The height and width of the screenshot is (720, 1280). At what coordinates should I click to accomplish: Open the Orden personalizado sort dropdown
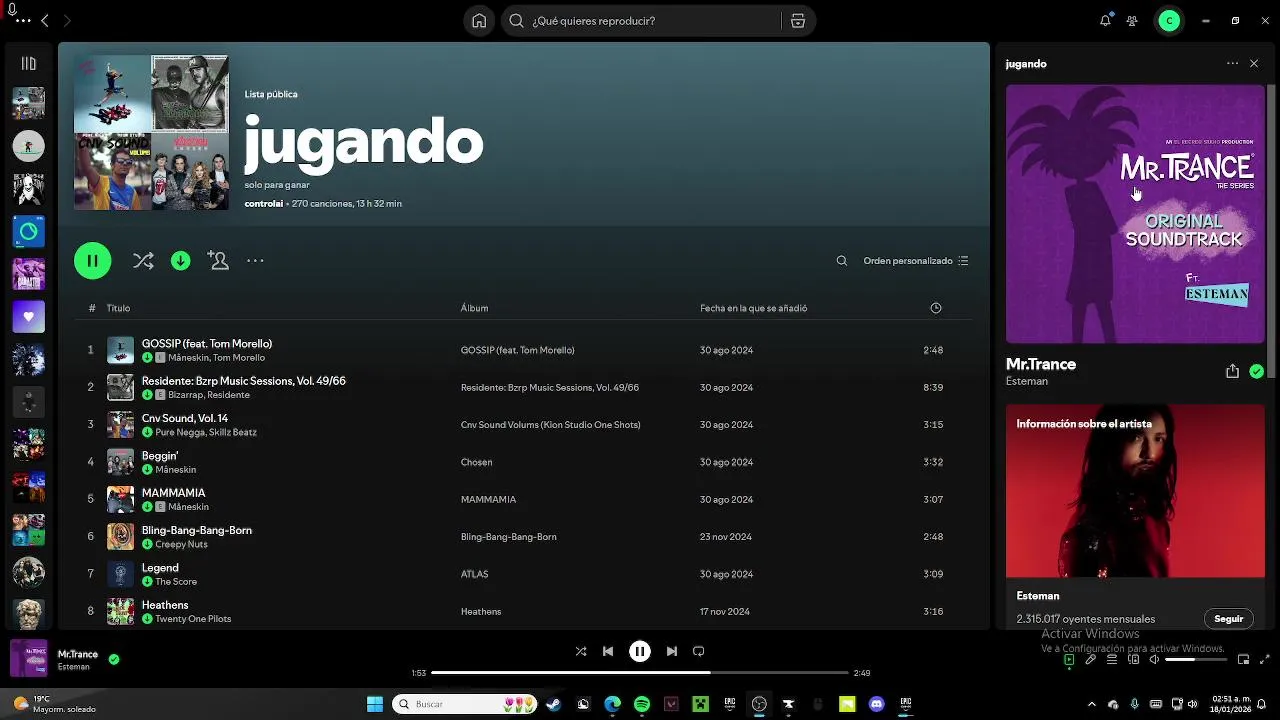pyautogui.click(x=915, y=261)
